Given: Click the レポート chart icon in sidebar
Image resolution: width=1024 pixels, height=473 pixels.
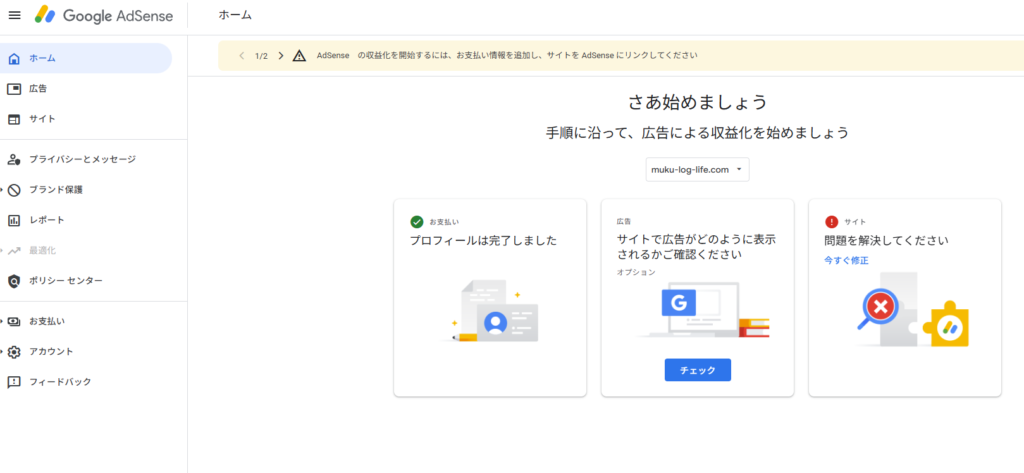Looking at the screenshot, I should coord(14,220).
